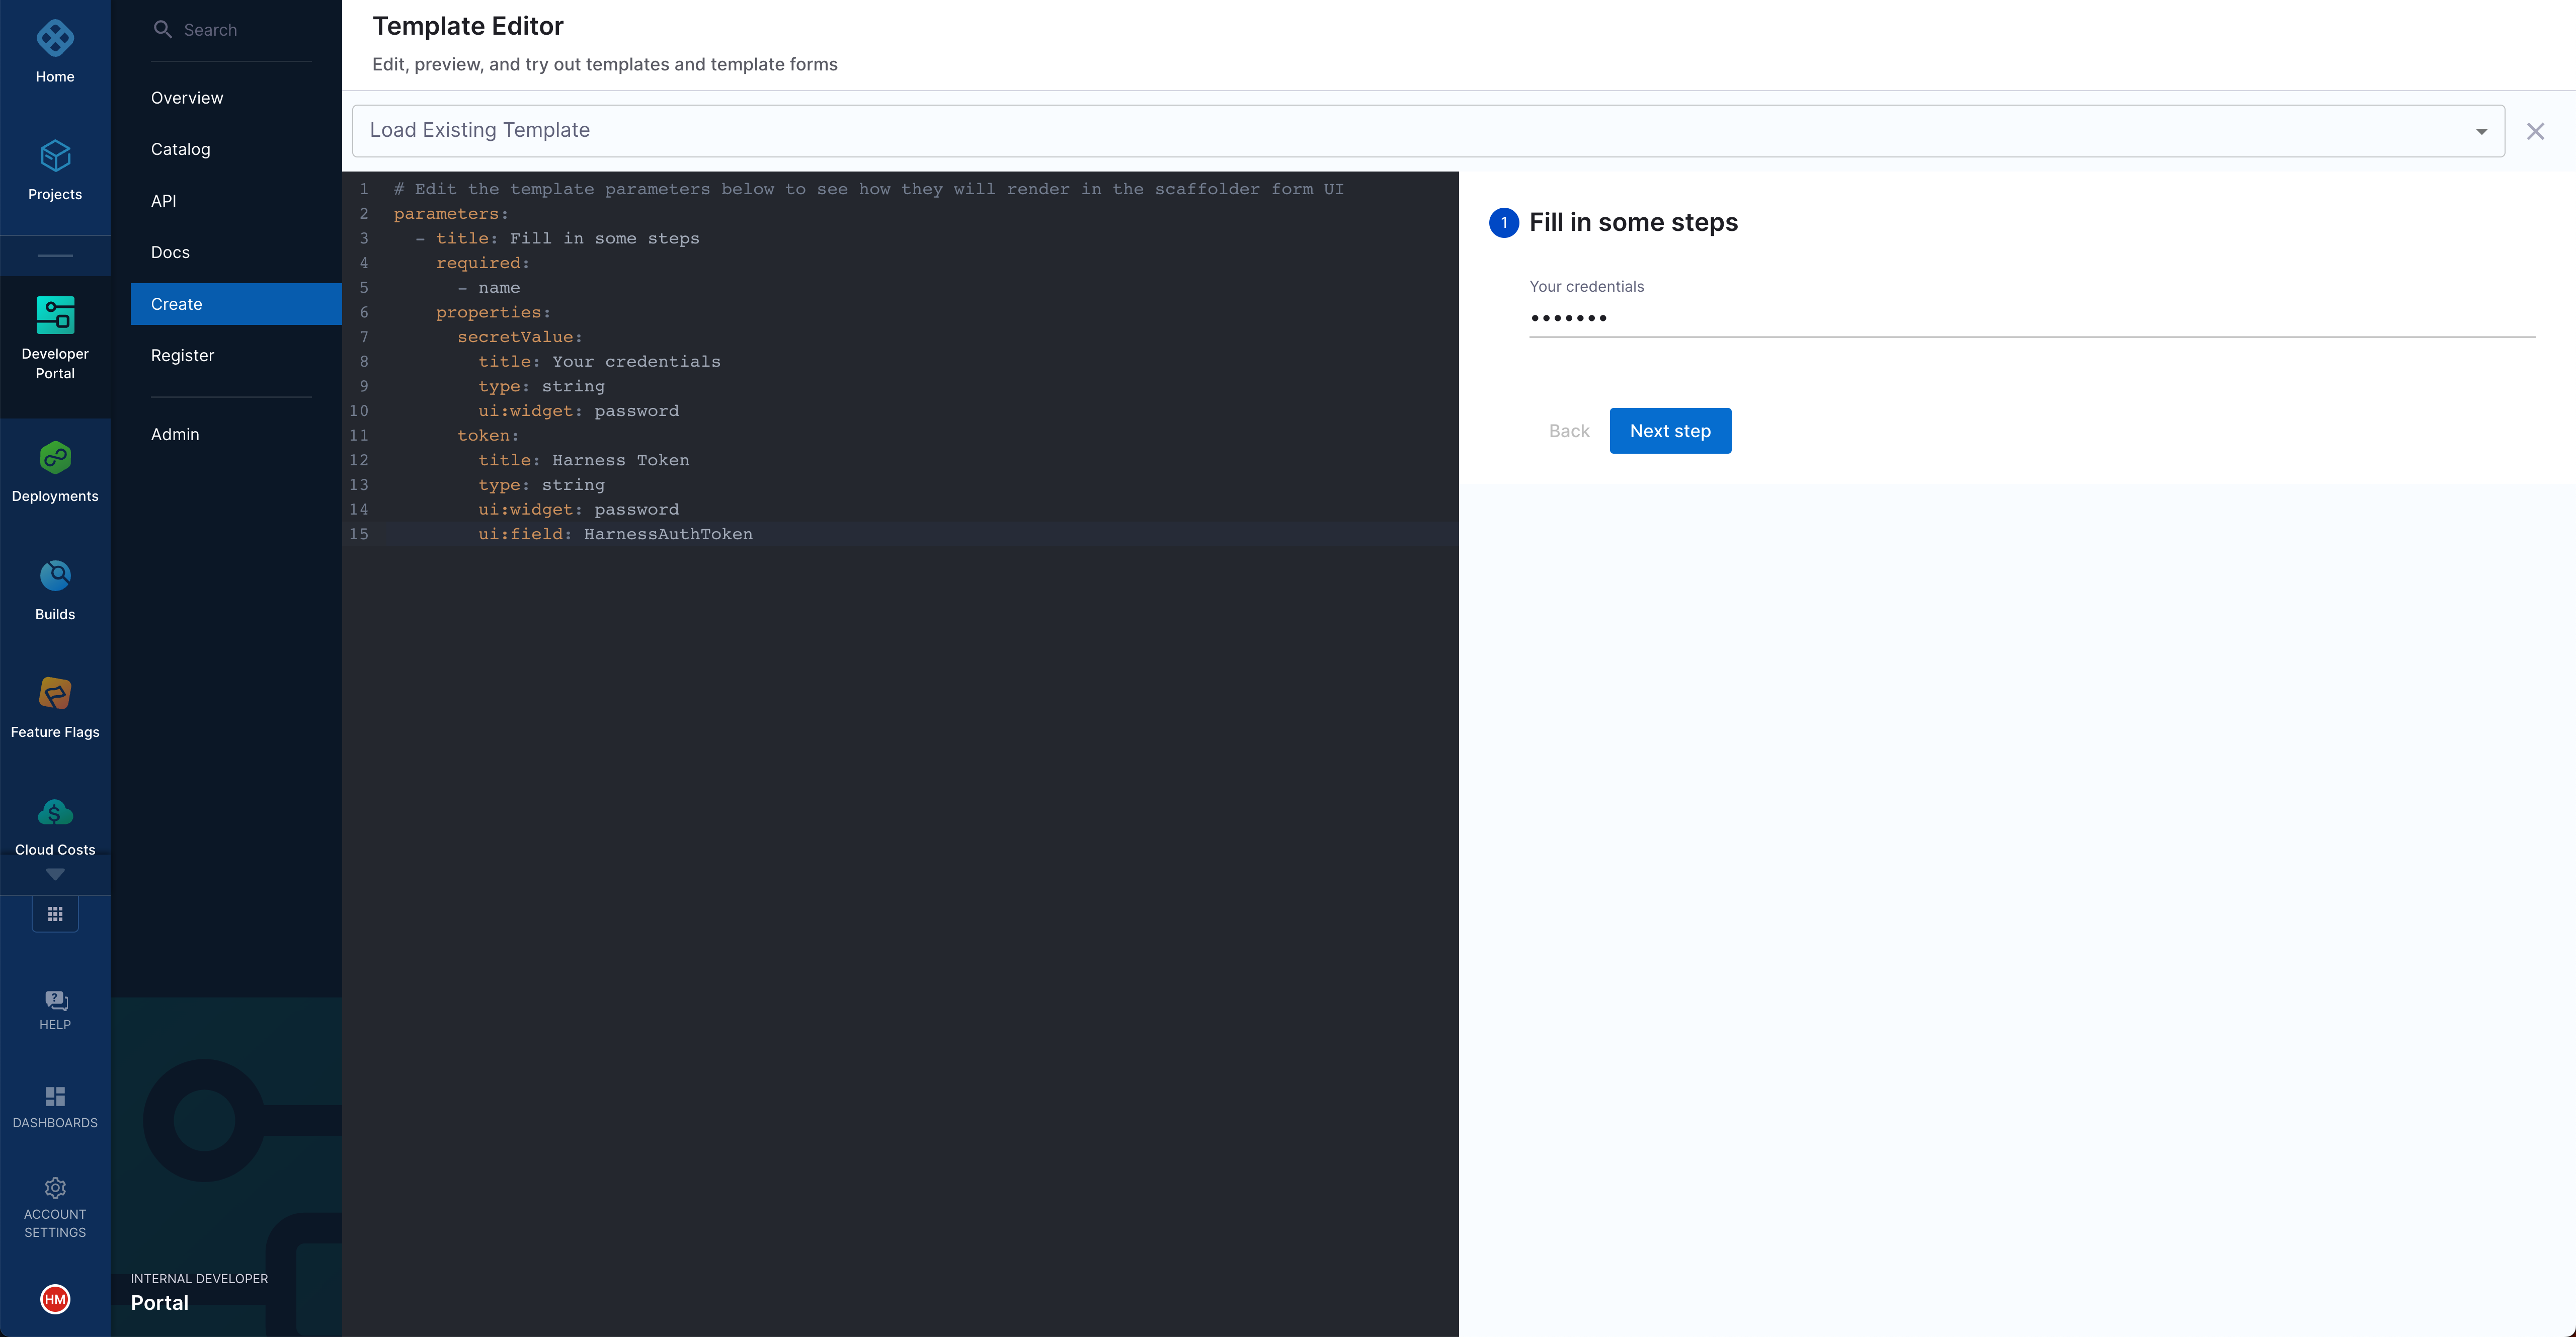Expand more modules arrow below Cloud Costs
This screenshot has height=1337, width=2576.
point(55,875)
